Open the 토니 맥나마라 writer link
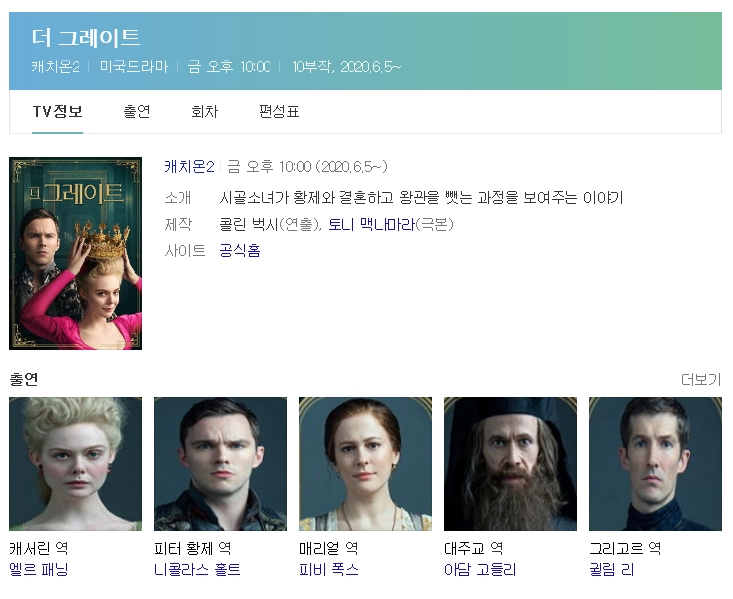Image resolution: width=733 pixels, height=599 pixels. [x=372, y=224]
